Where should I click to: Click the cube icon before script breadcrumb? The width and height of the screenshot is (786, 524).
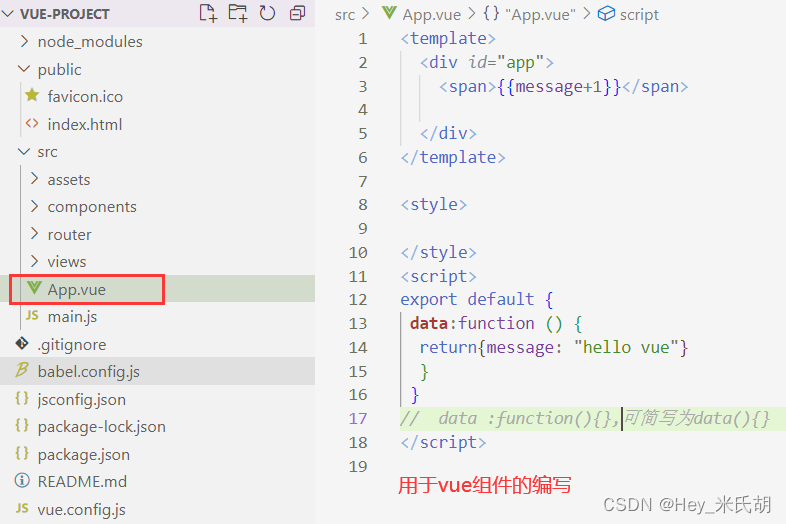606,14
